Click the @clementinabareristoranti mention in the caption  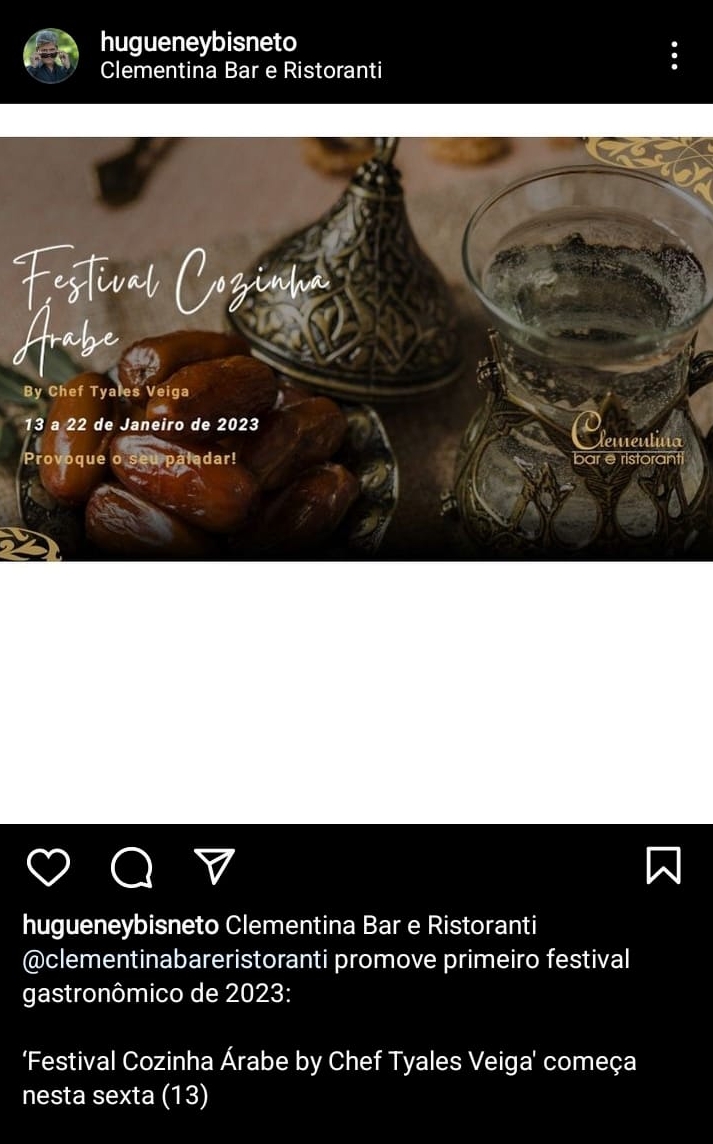coord(174,959)
